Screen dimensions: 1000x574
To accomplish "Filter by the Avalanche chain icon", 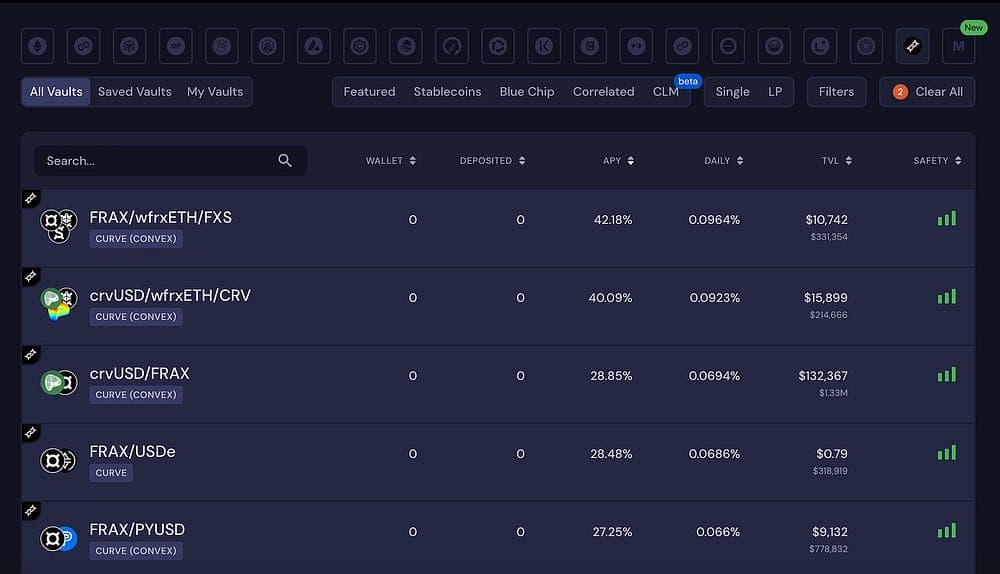I will click(314, 46).
